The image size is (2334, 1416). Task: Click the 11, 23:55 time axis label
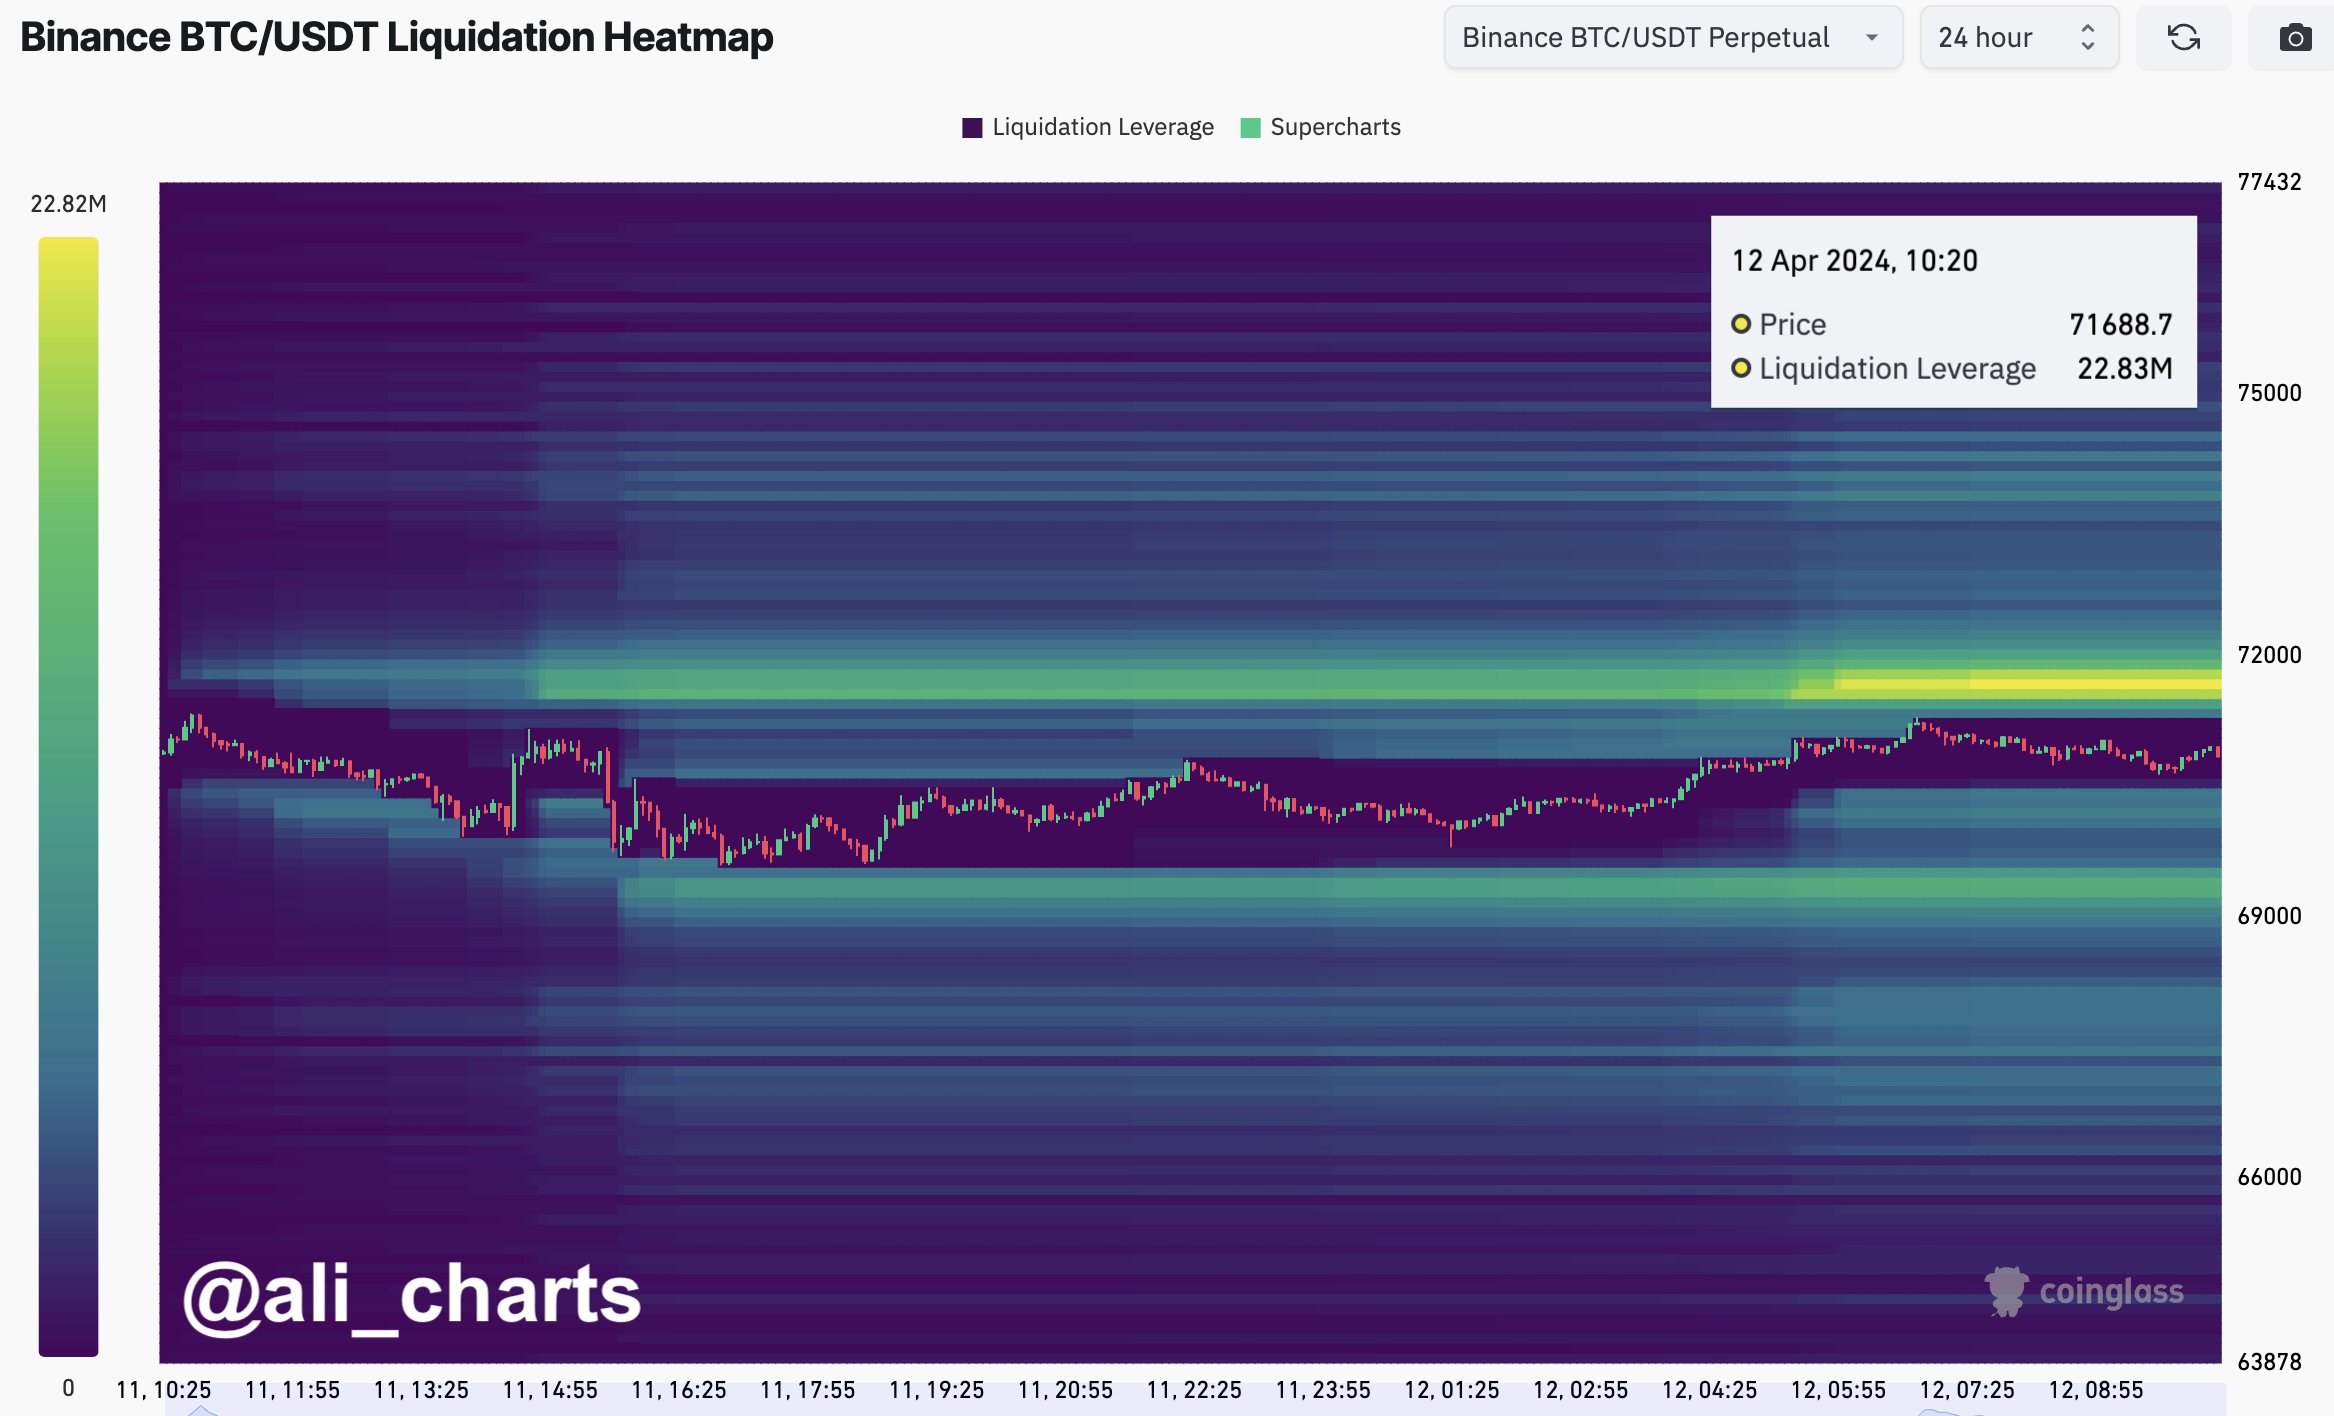pos(1323,1390)
